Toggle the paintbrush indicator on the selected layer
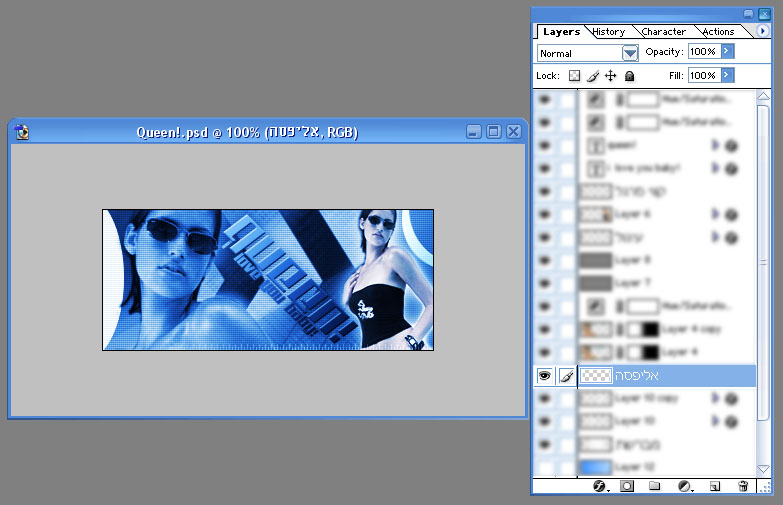Image resolution: width=783 pixels, height=505 pixels. coord(566,376)
